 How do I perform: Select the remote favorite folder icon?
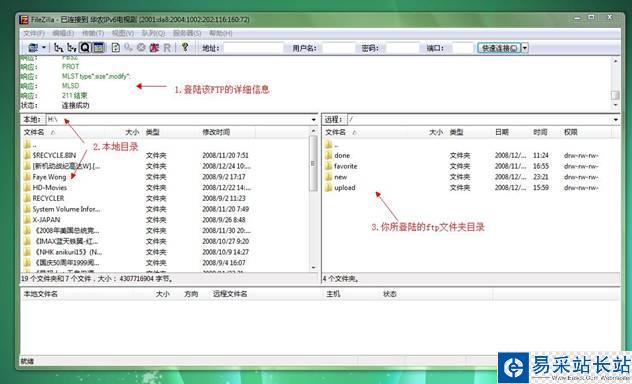click(328, 166)
